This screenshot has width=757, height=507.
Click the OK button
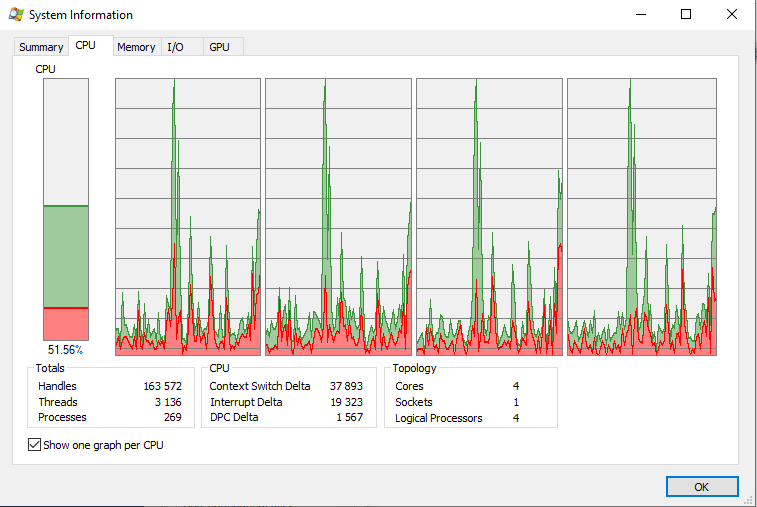(702, 487)
